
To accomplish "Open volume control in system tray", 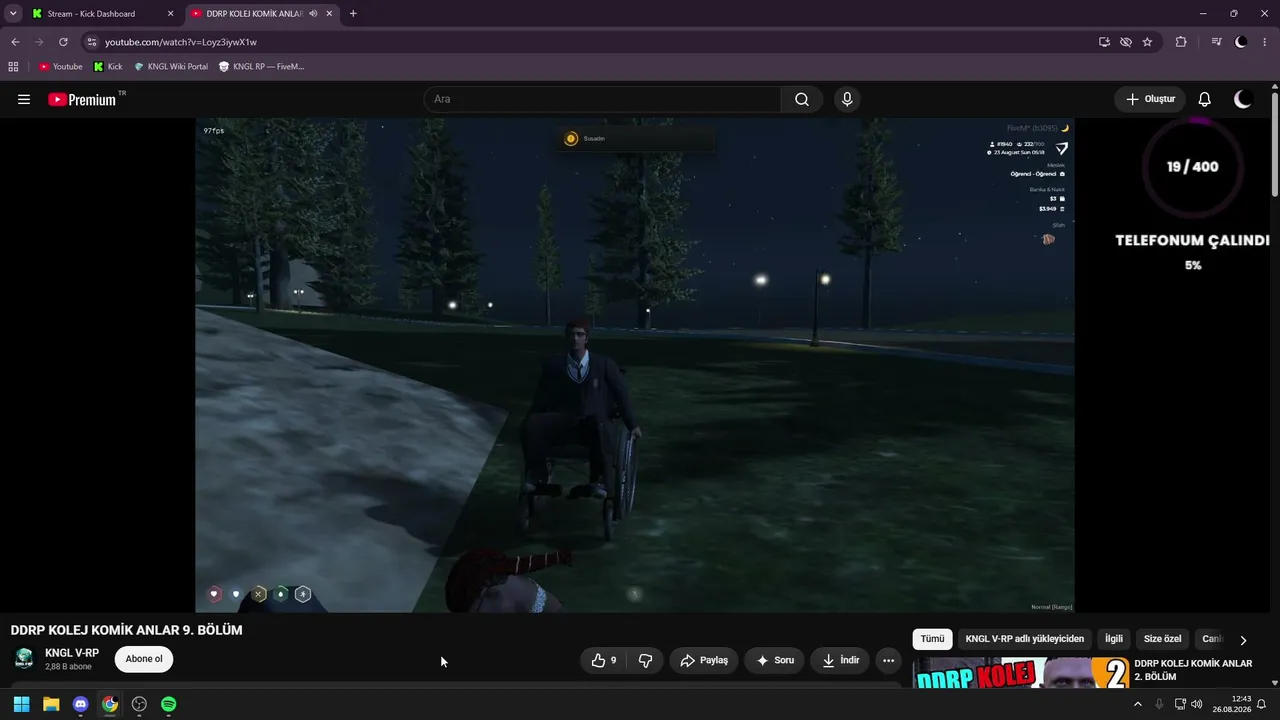I will point(1197,704).
